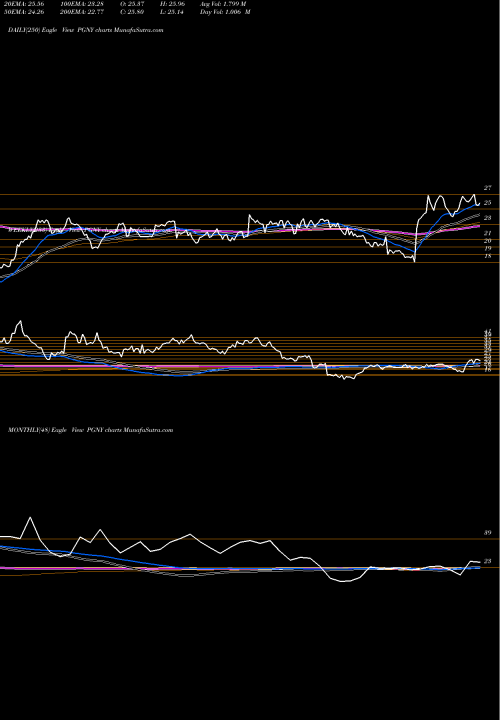Click the 25 price label on daily chart

pos(488,202)
